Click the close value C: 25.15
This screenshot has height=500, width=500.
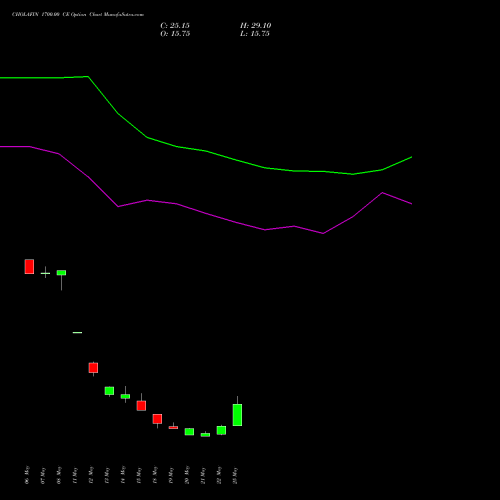click(175, 26)
